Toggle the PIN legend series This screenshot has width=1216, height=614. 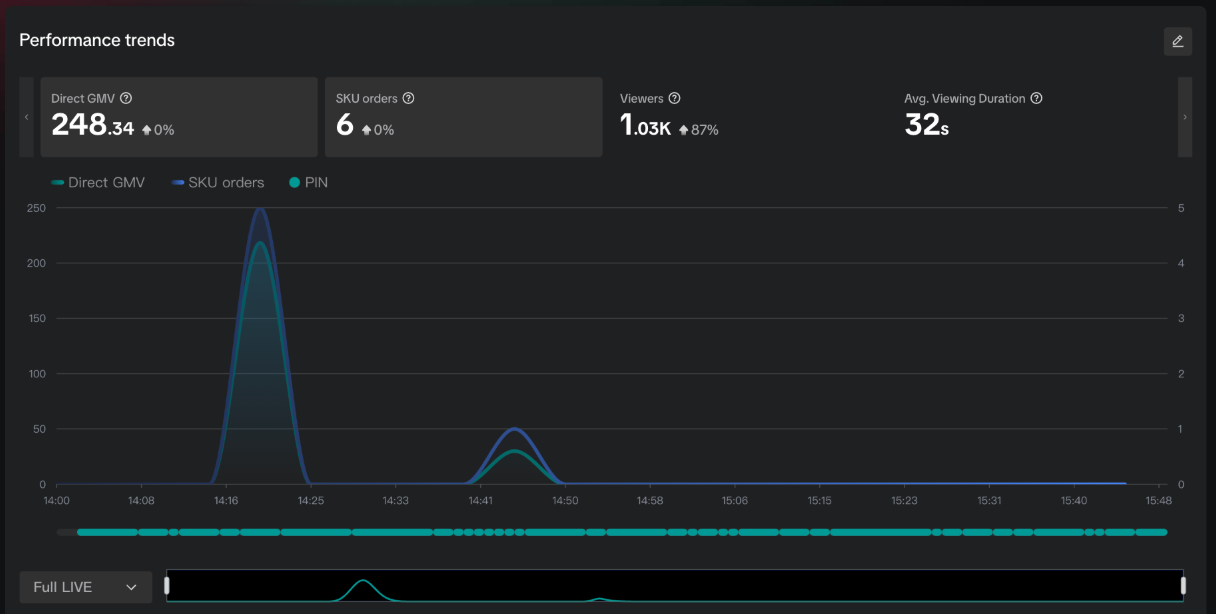[308, 183]
